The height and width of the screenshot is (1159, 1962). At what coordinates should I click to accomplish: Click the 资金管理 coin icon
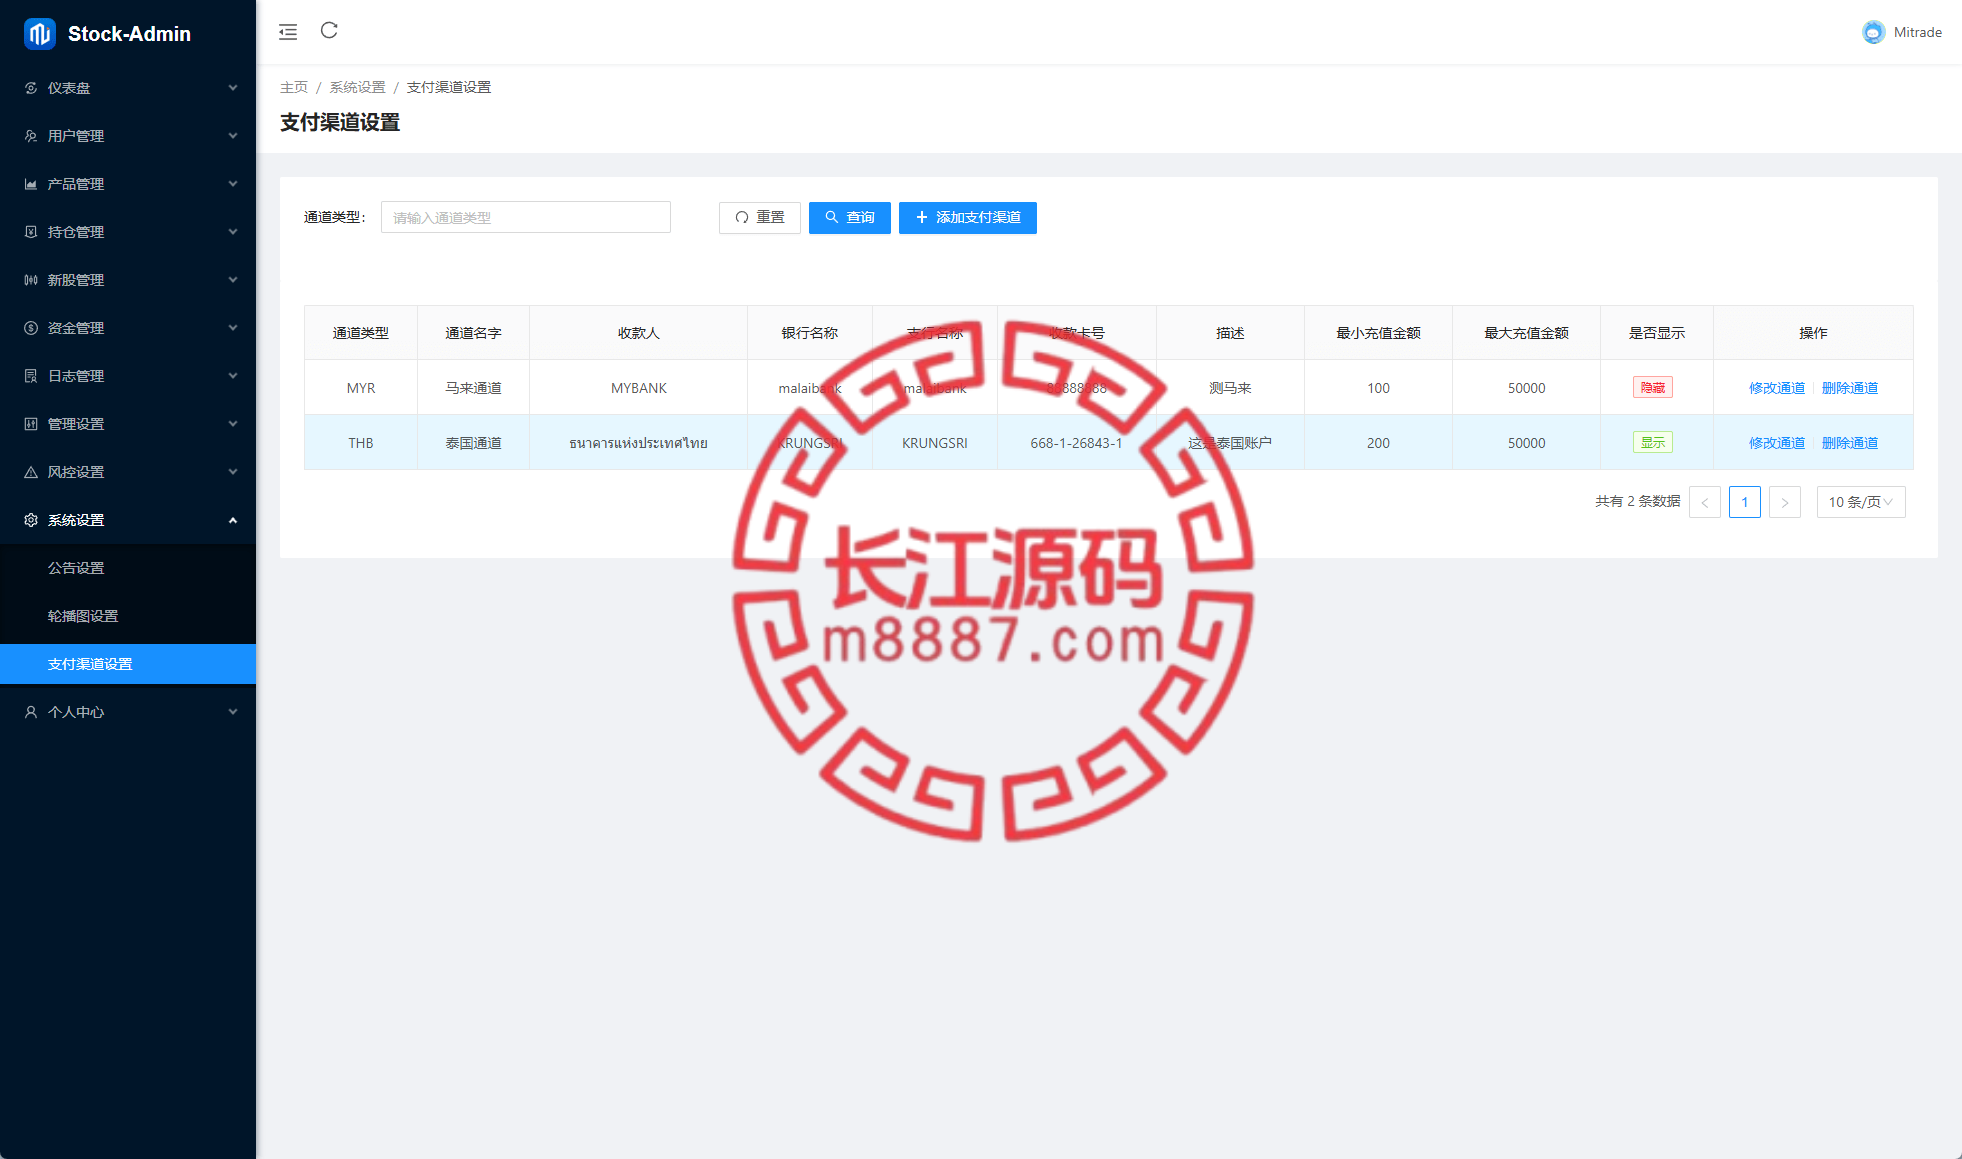click(x=31, y=328)
